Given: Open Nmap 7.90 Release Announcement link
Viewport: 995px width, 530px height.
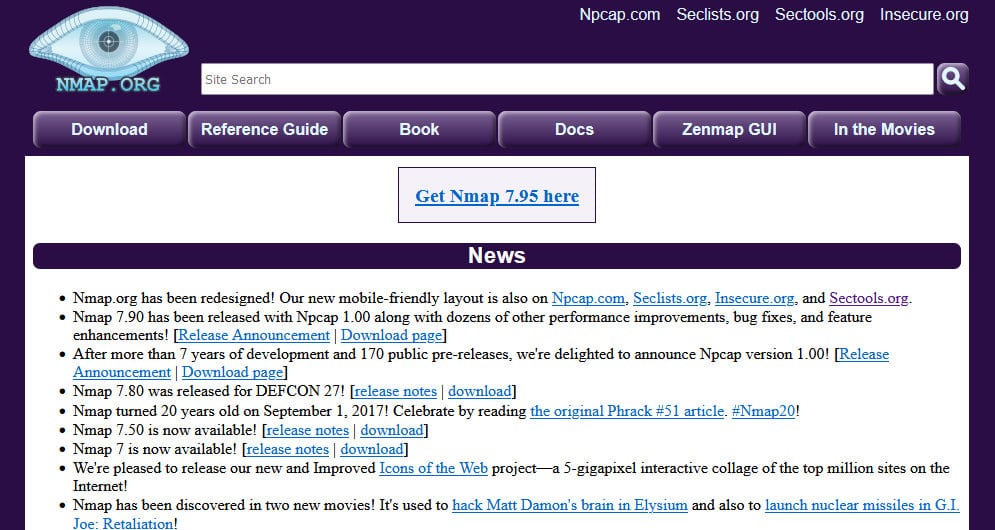Looking at the screenshot, I should [x=254, y=335].
